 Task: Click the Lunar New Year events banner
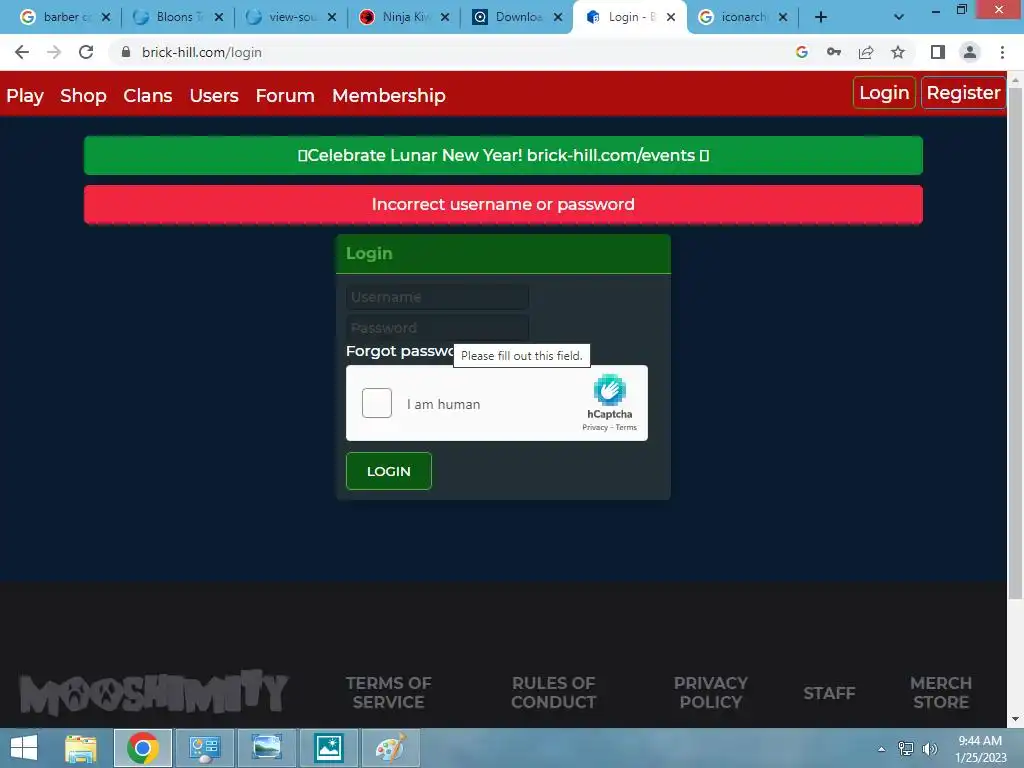tap(503, 155)
